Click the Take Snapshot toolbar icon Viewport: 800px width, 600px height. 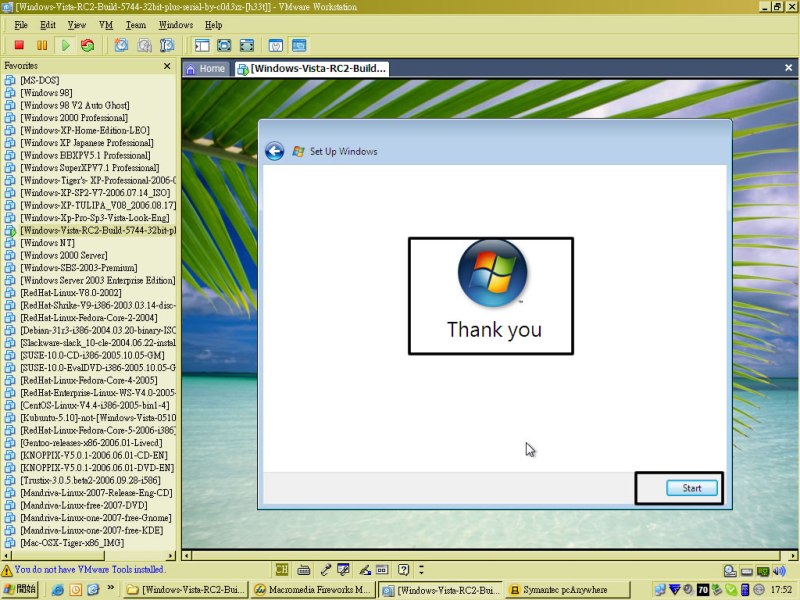[121, 45]
